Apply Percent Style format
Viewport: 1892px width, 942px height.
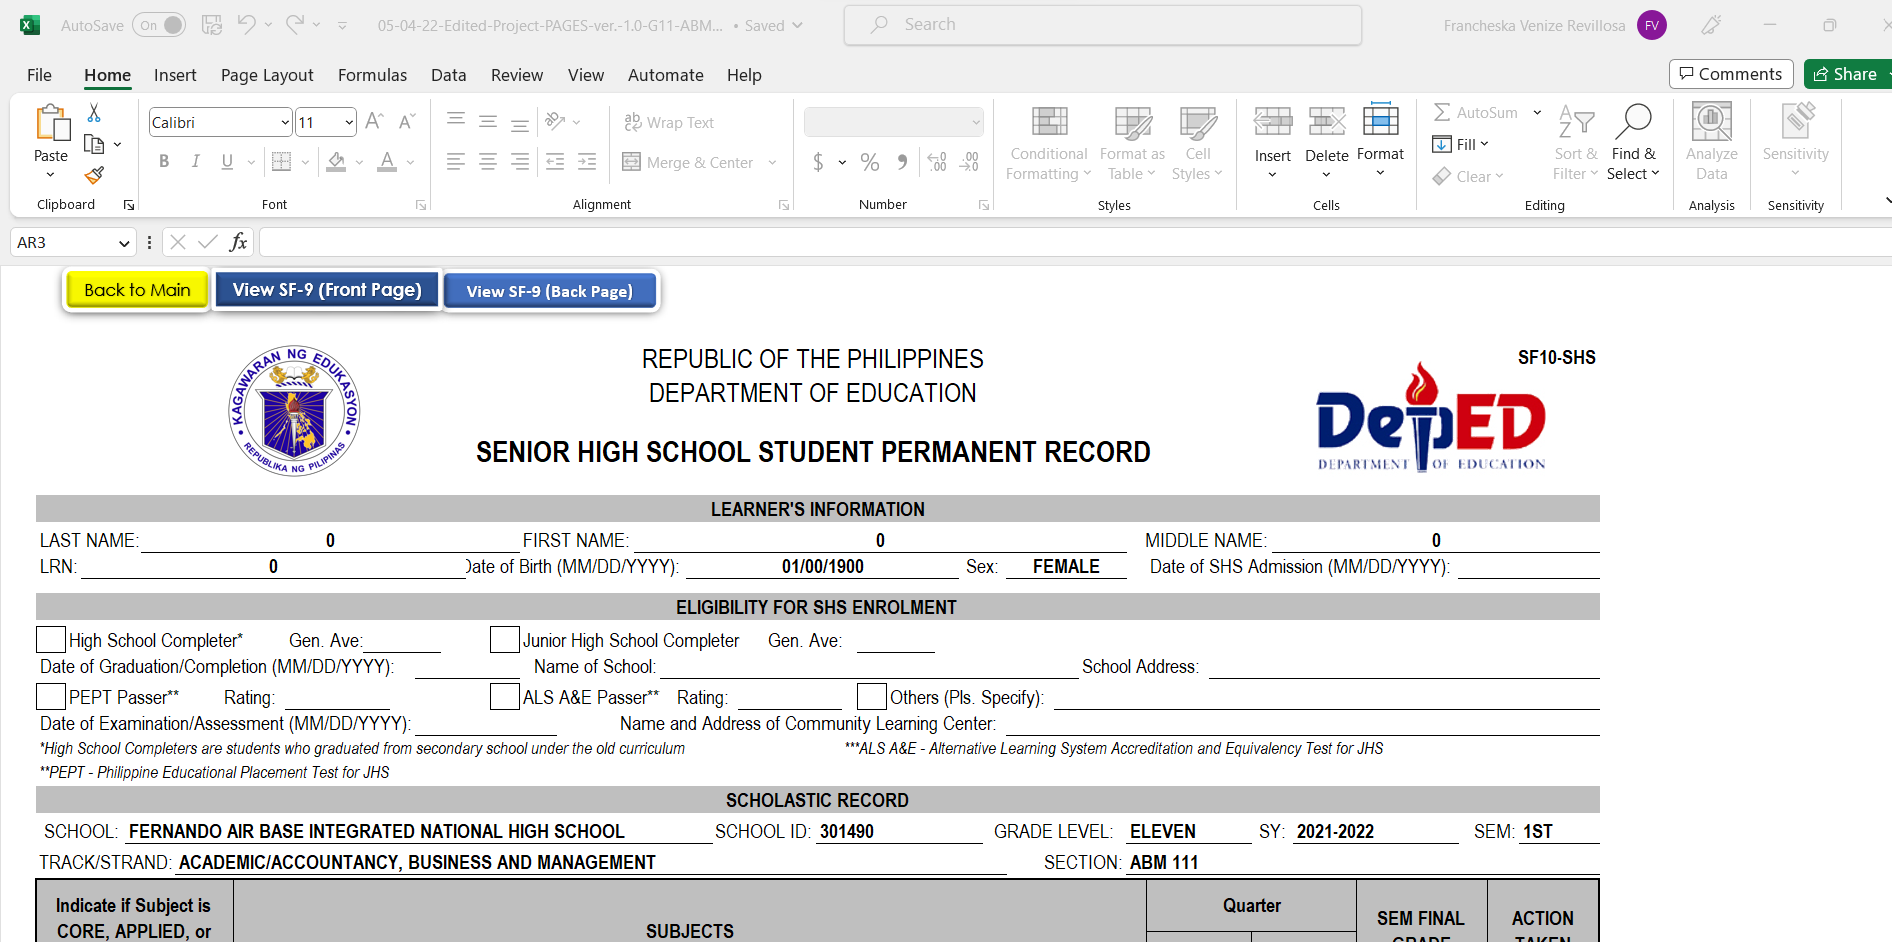point(870,162)
